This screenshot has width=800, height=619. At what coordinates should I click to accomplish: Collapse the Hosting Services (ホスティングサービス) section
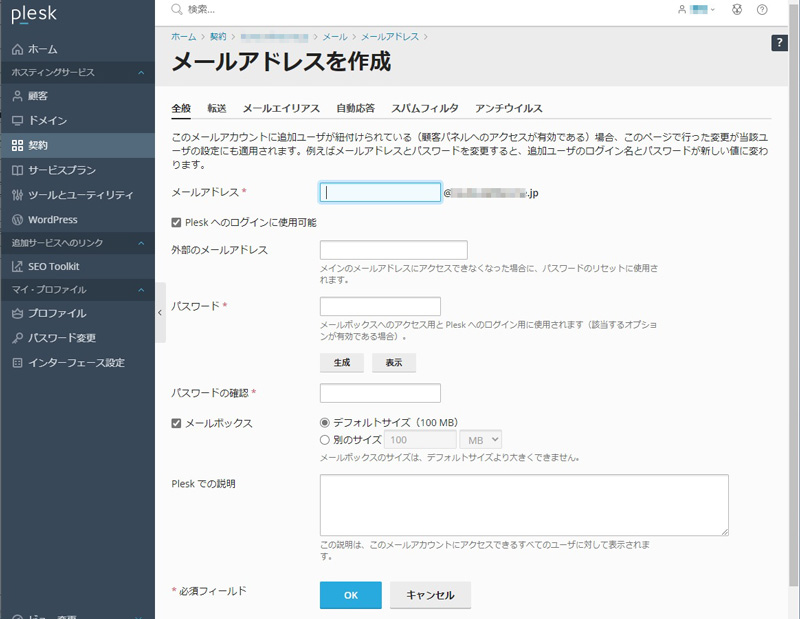tap(141, 73)
